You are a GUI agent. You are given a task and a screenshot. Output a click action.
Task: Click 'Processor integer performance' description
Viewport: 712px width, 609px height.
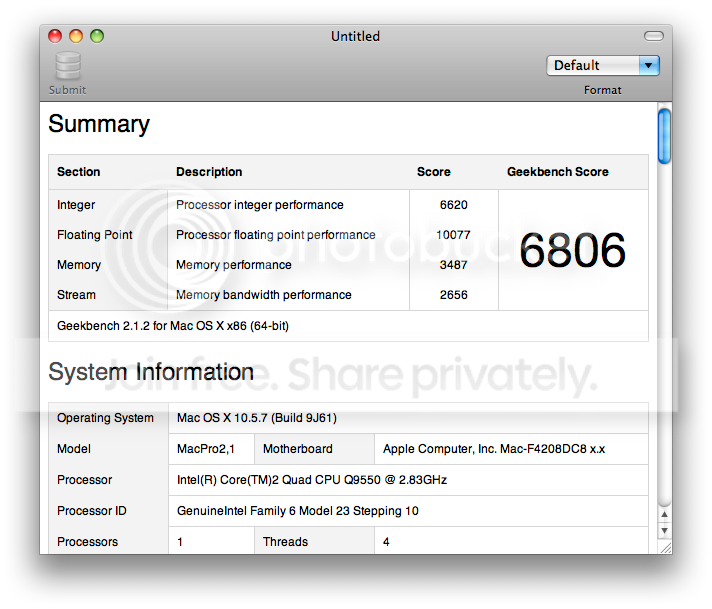(260, 205)
